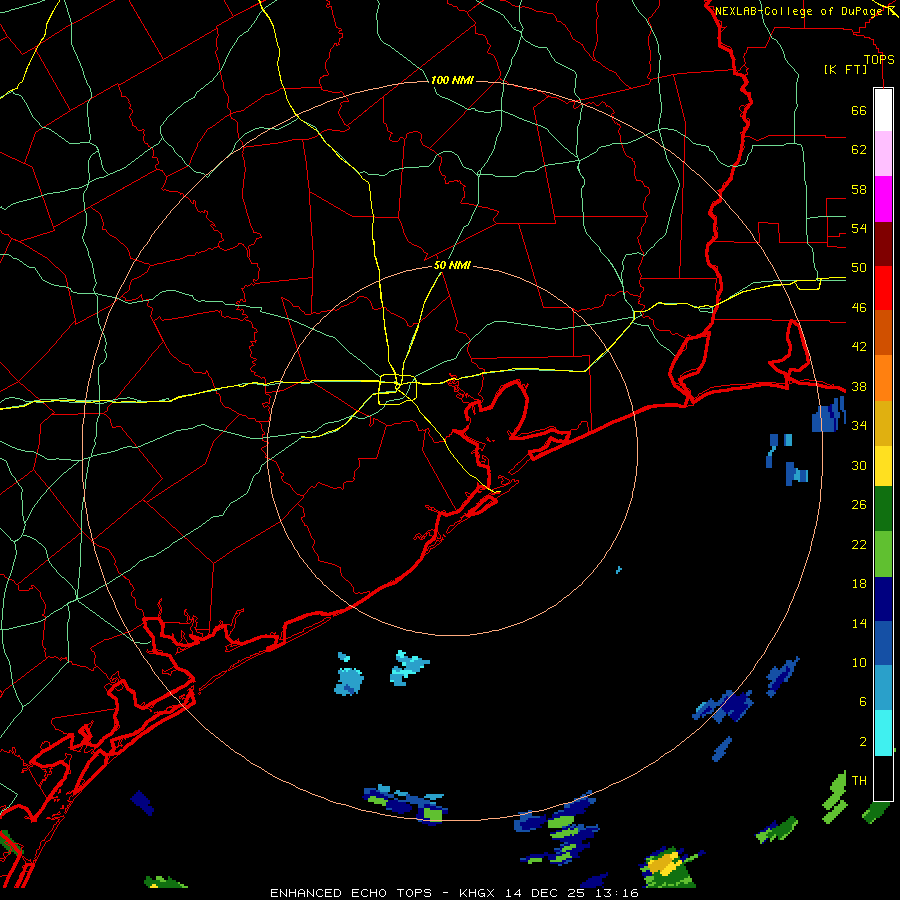Image resolution: width=900 pixels, height=900 pixels.
Task: Click the legend value '54'
Action: [x=859, y=228]
